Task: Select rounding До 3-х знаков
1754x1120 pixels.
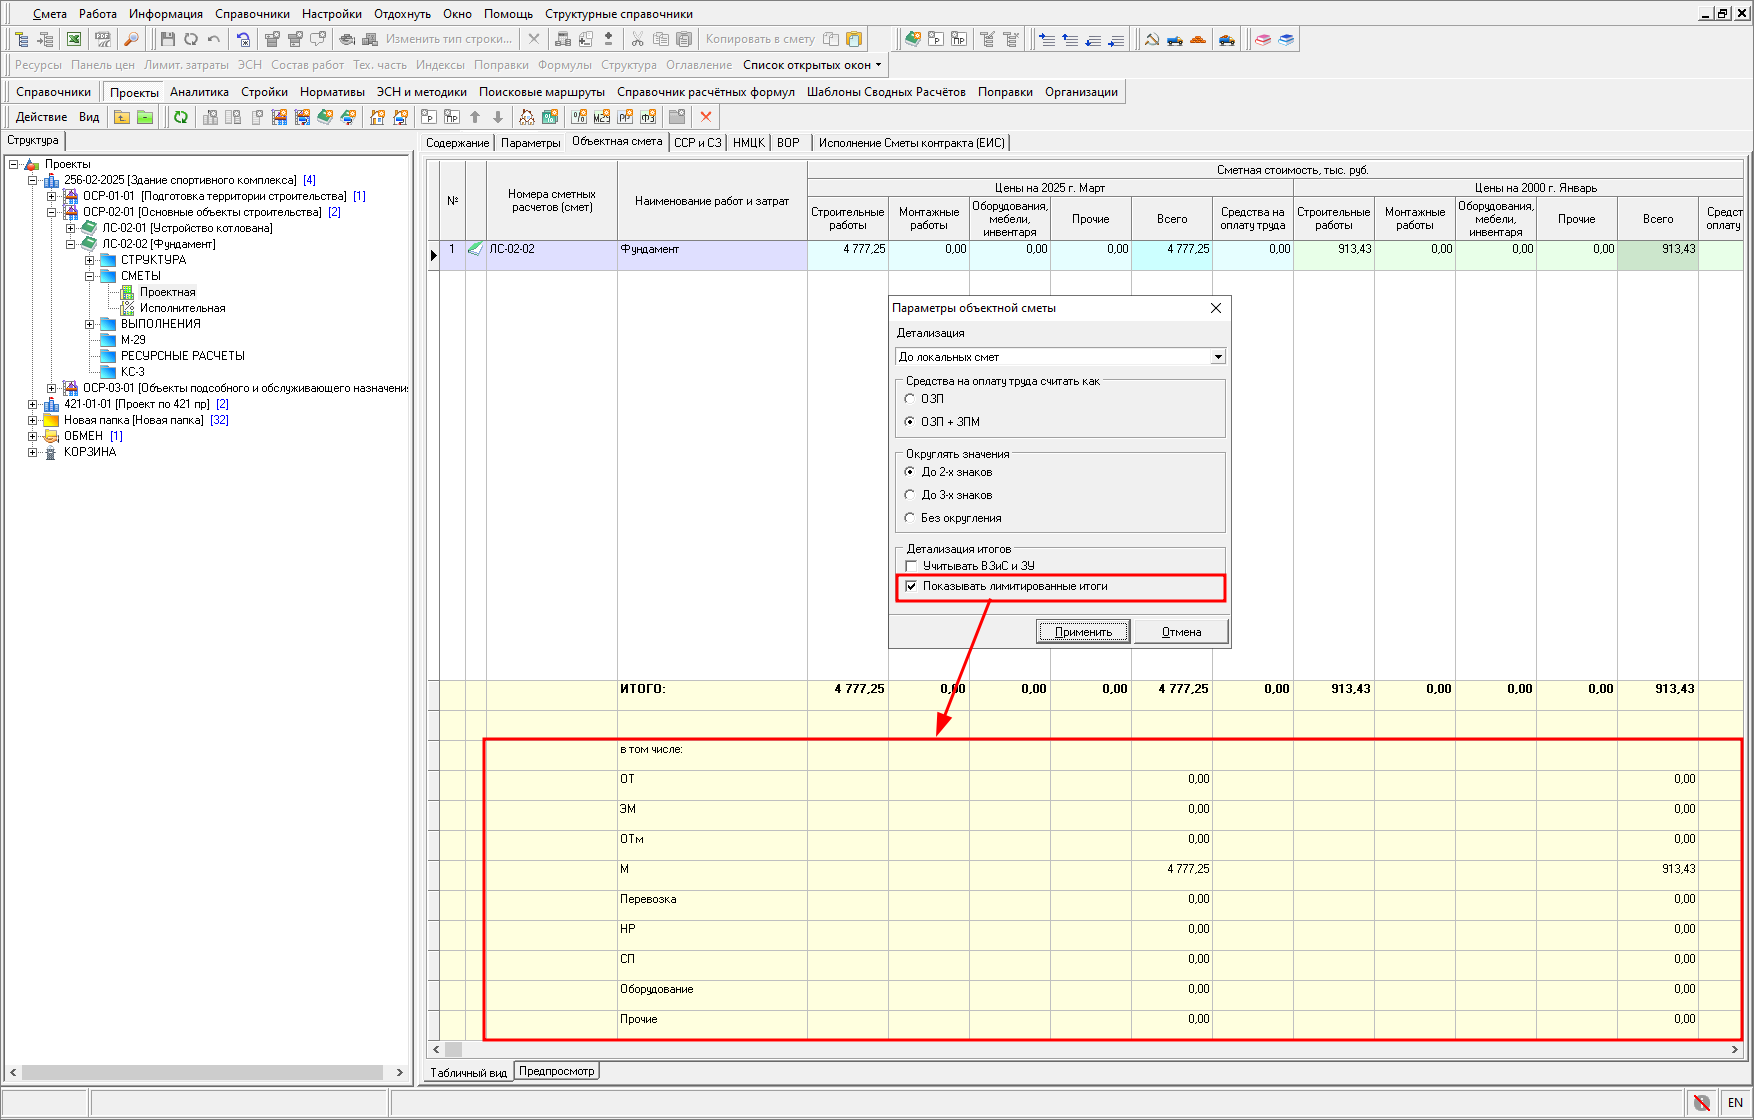Action: click(x=910, y=495)
